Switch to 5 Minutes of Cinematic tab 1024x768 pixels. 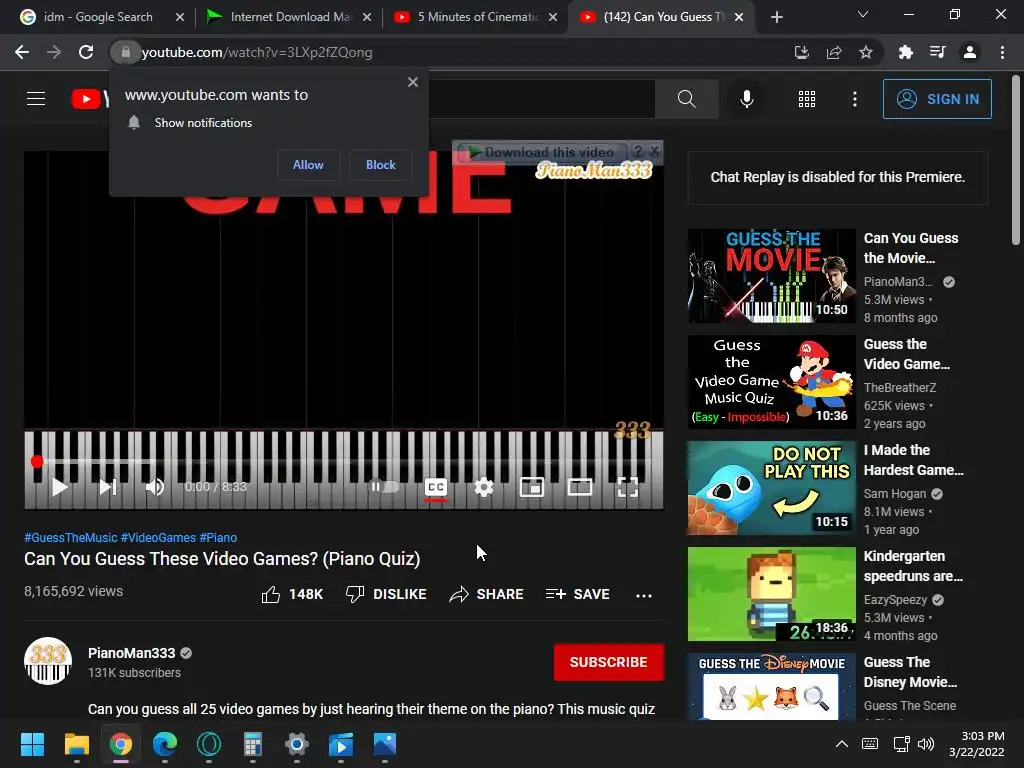477,17
